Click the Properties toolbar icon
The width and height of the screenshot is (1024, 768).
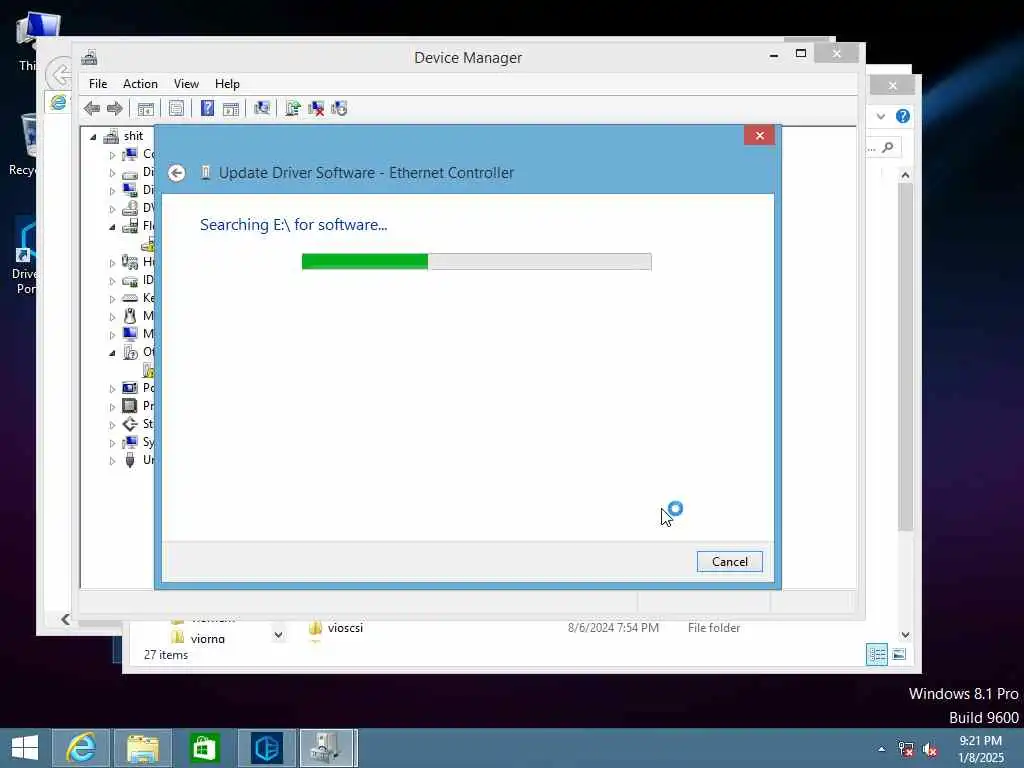[x=176, y=108]
